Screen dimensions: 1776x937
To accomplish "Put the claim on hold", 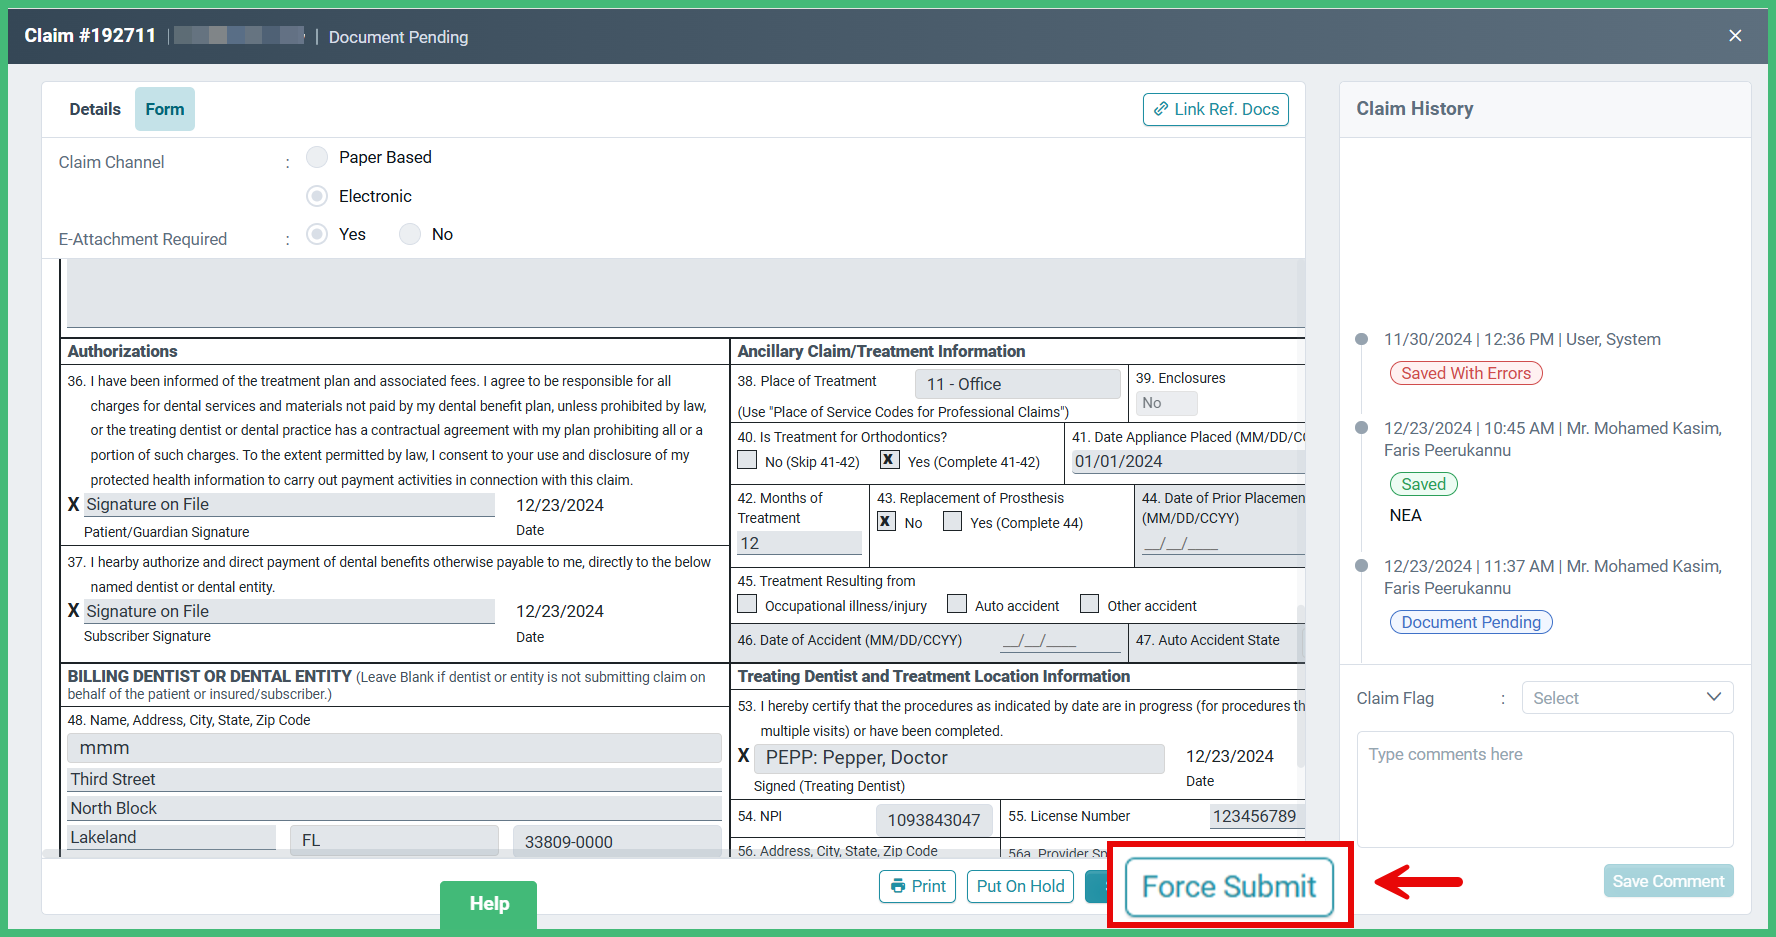I will [x=1020, y=886].
